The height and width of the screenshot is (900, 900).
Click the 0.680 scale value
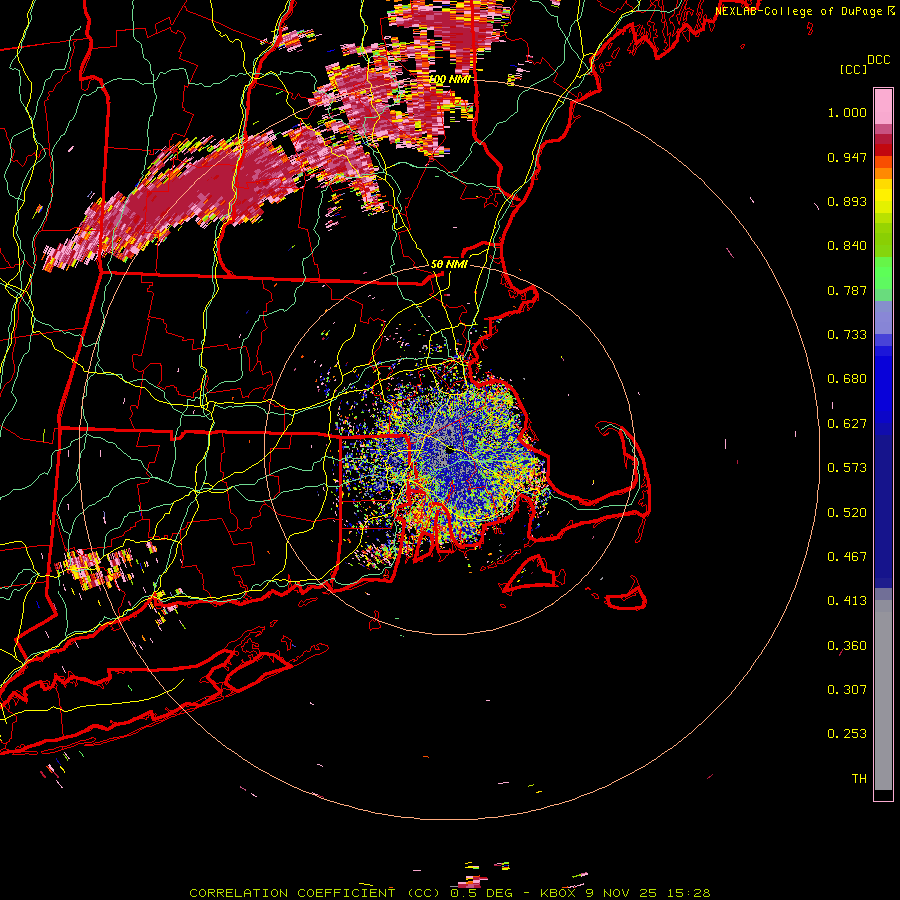point(847,379)
